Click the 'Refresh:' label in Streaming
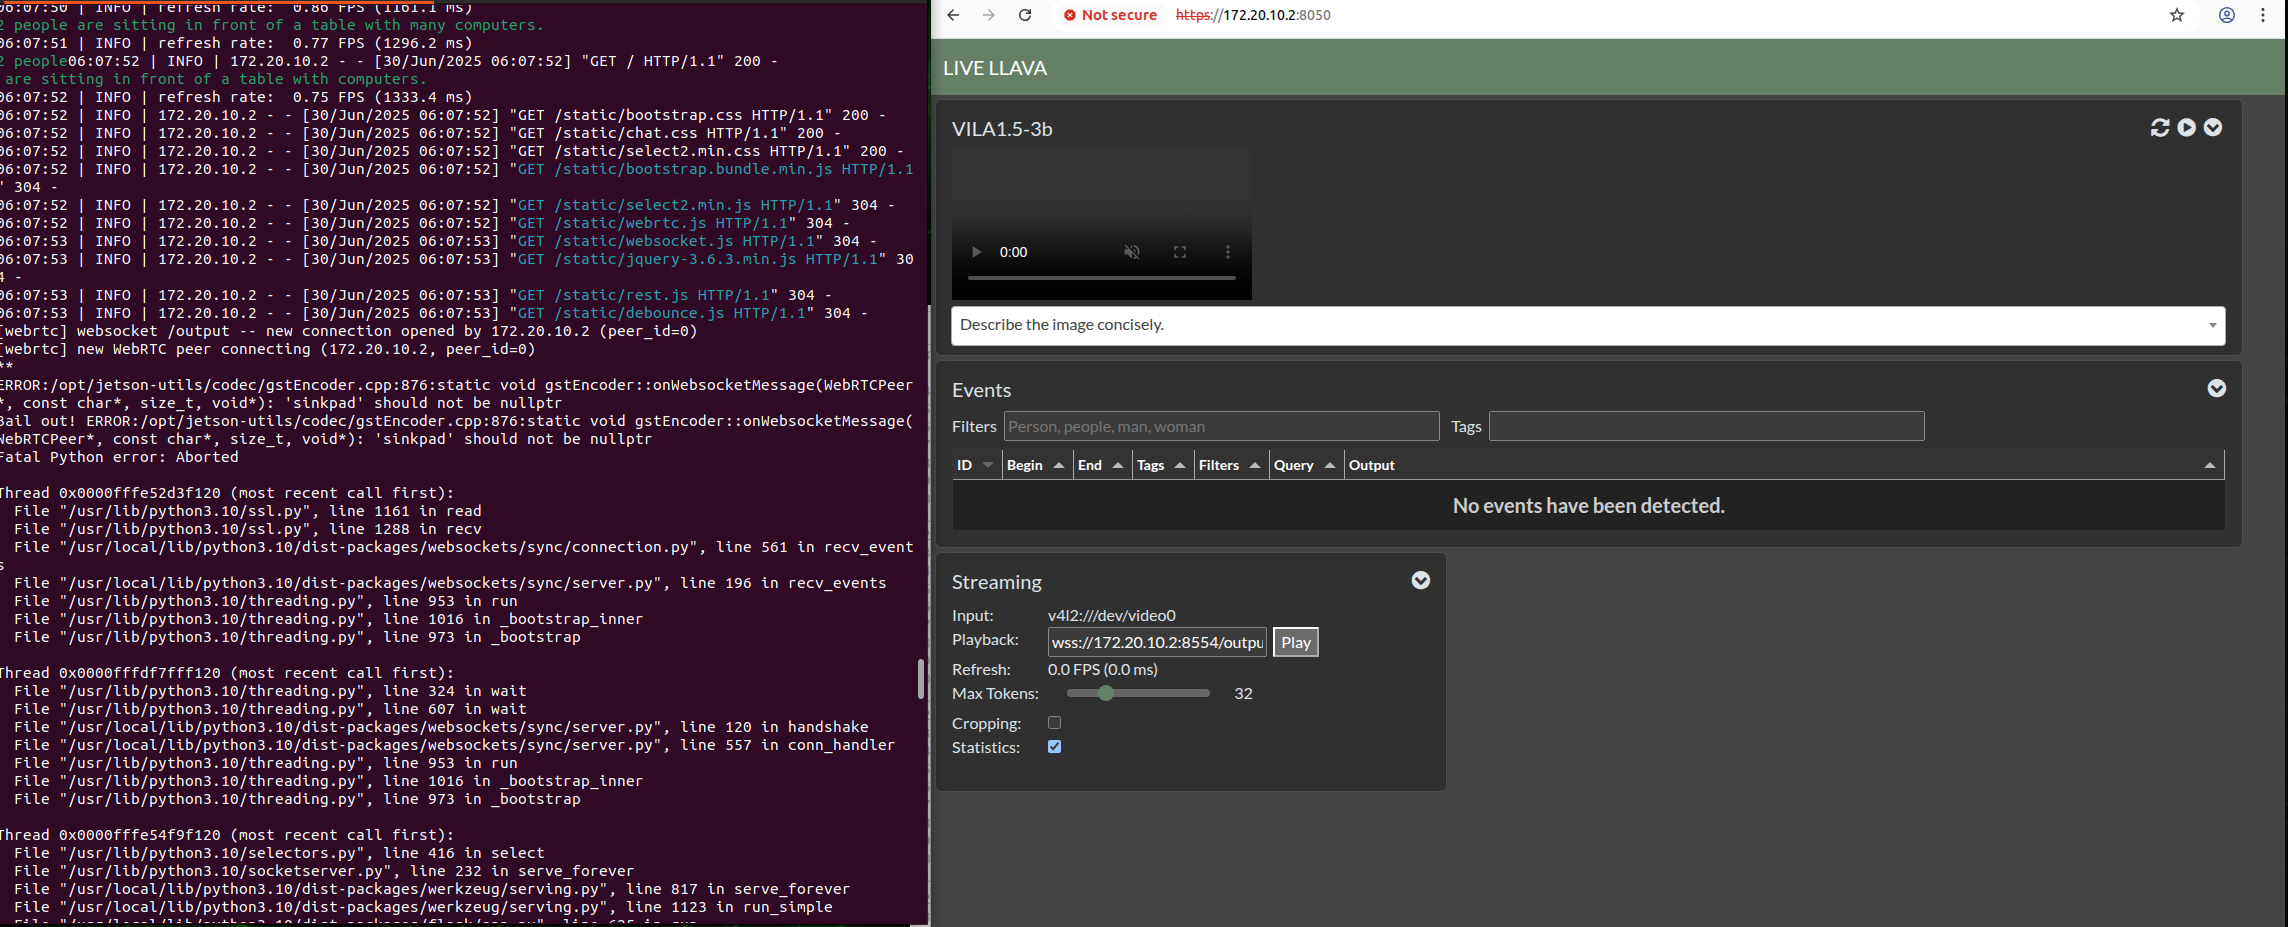 [981, 669]
